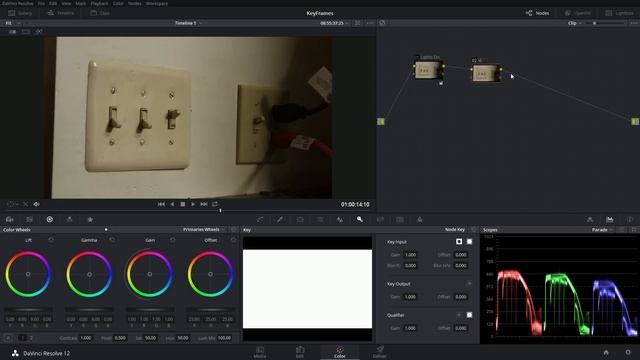Select the Key palette icon
Viewport: 640px width, 360px height.
(x=360, y=220)
